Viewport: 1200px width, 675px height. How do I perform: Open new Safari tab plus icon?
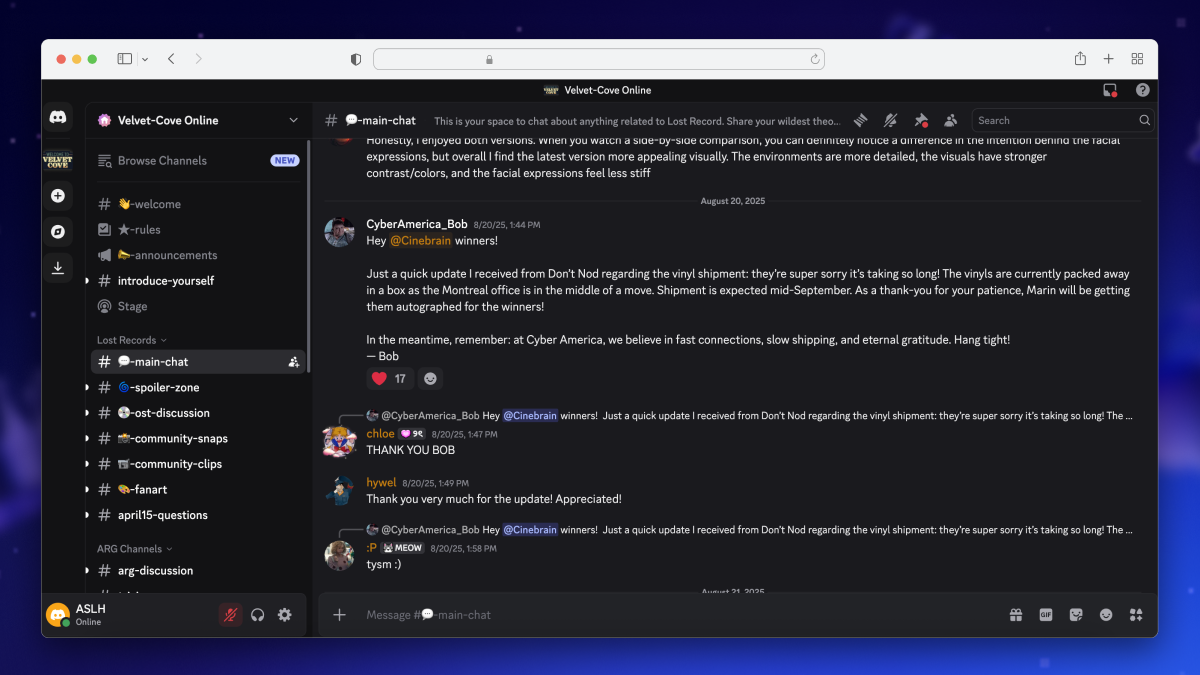pyautogui.click(x=1108, y=59)
